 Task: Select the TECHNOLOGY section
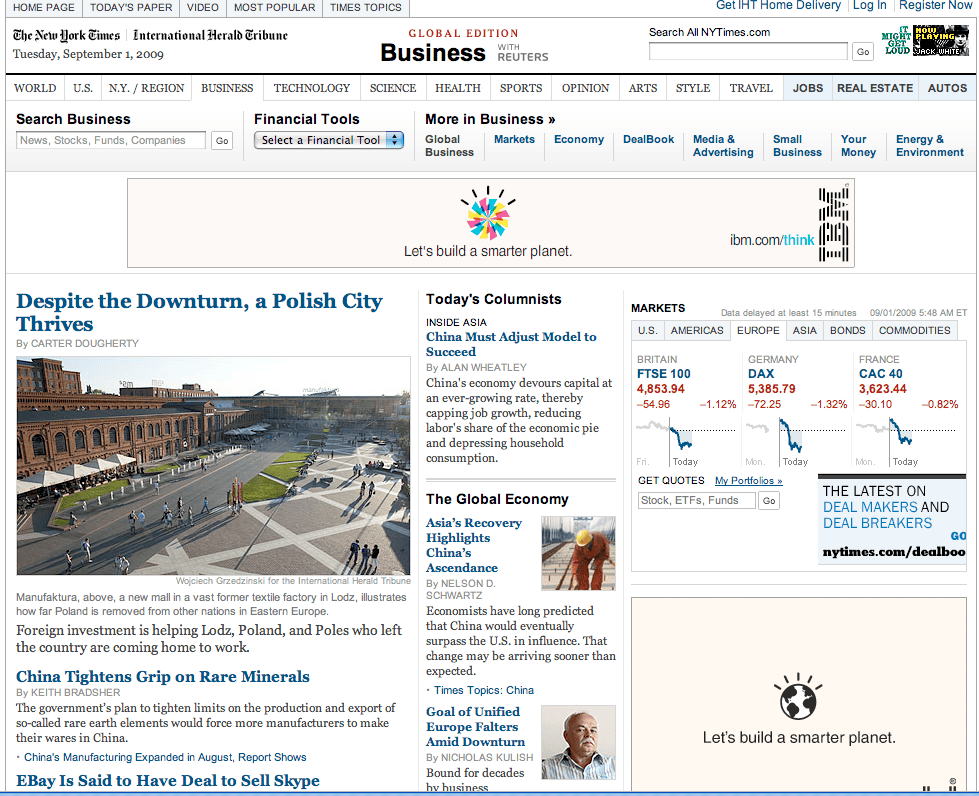point(312,88)
